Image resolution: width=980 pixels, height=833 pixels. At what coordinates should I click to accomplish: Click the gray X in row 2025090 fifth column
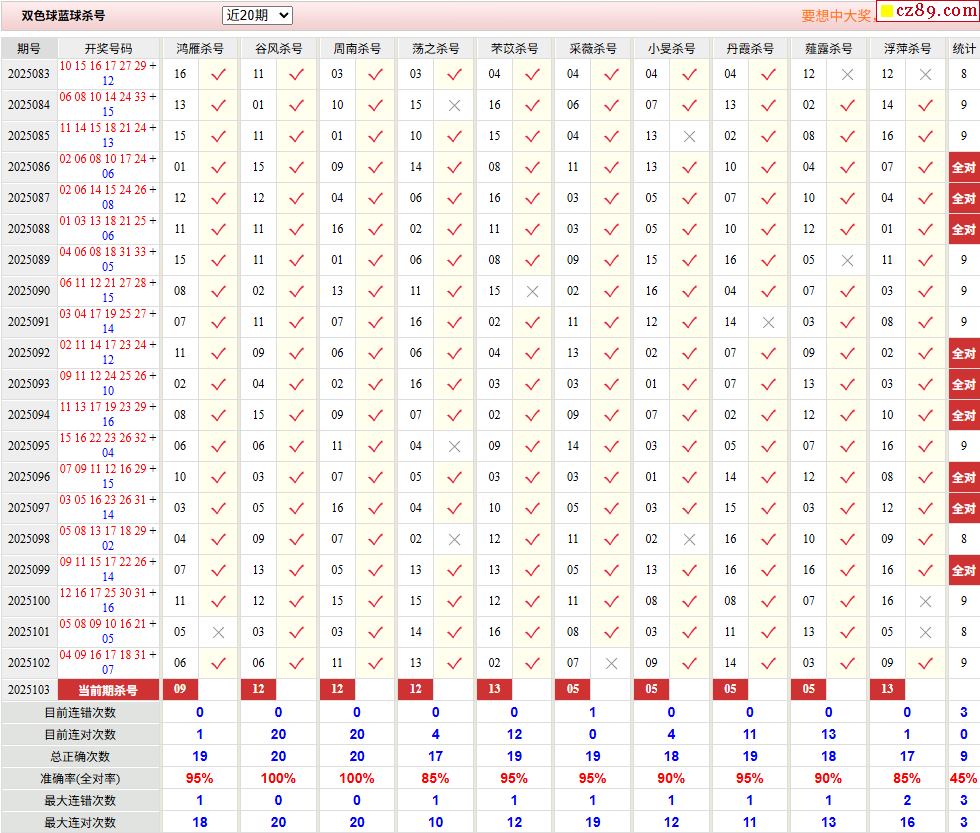[x=532, y=291]
